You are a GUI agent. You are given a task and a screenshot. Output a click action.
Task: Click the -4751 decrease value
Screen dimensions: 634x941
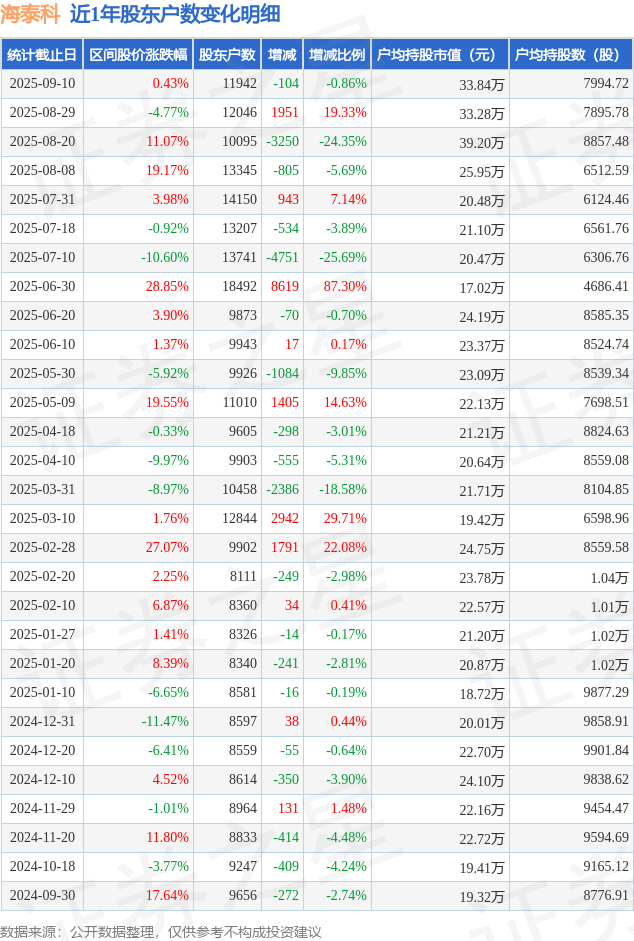tap(282, 257)
